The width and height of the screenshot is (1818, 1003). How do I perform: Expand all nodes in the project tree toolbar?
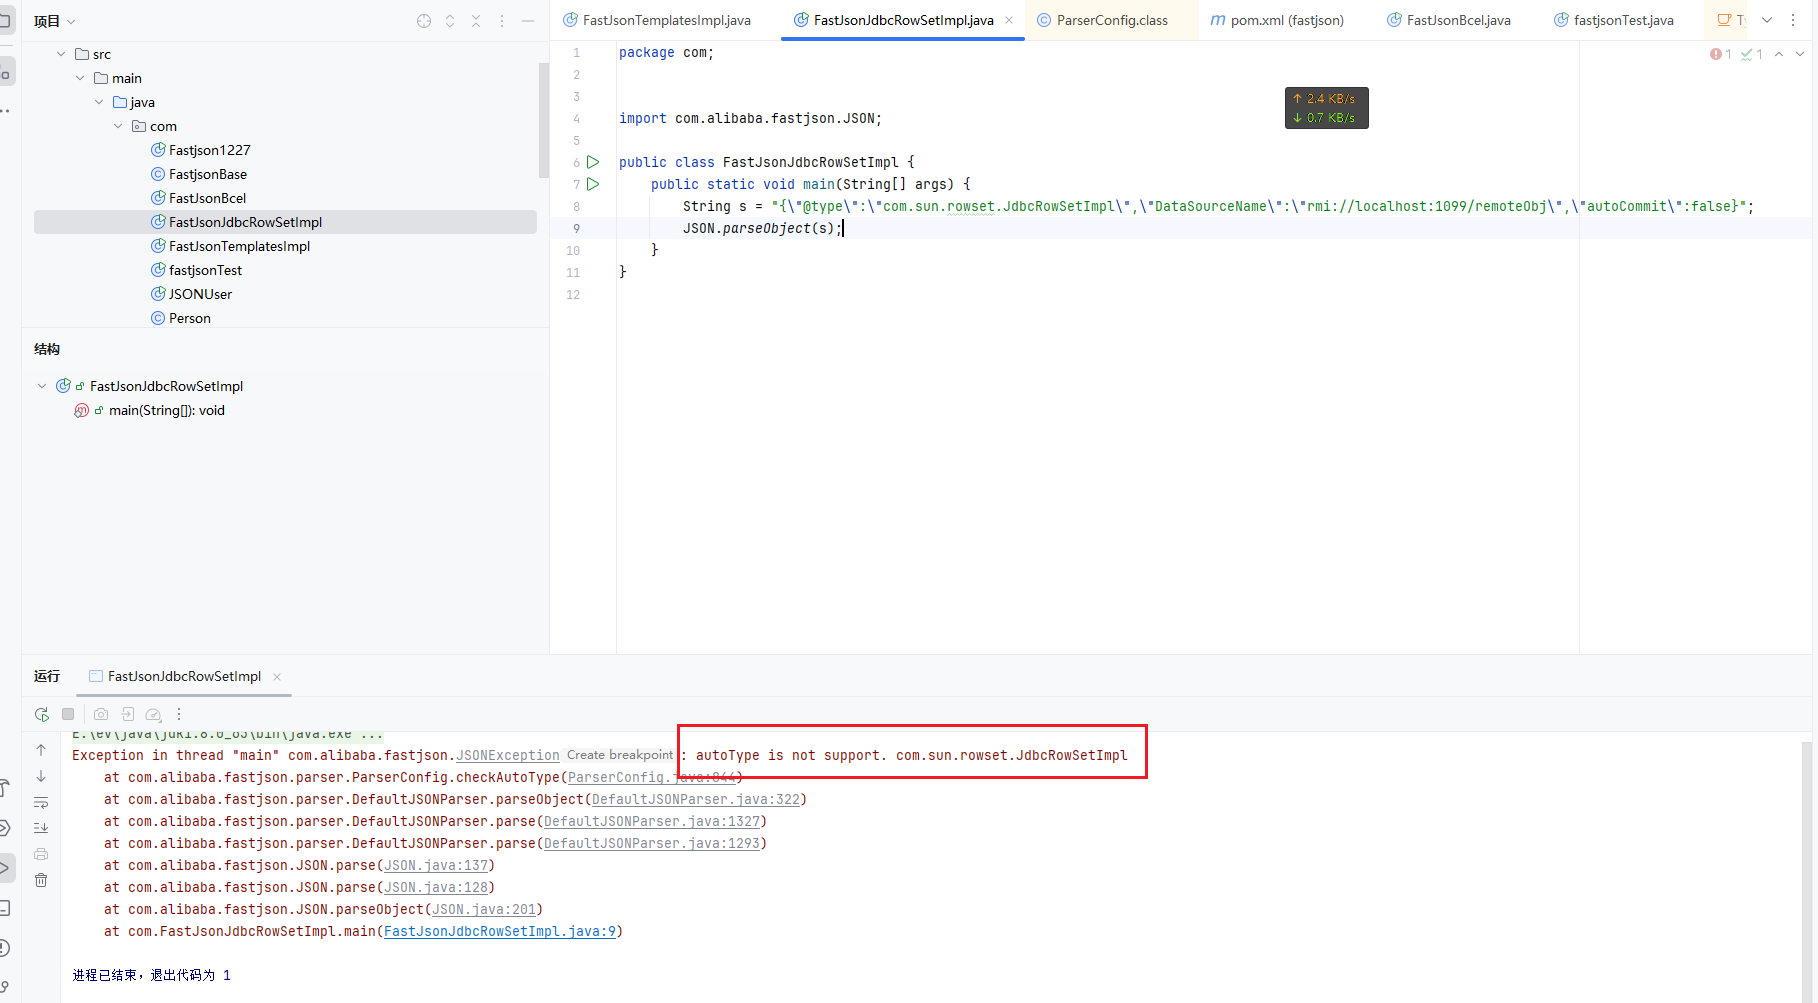(450, 21)
